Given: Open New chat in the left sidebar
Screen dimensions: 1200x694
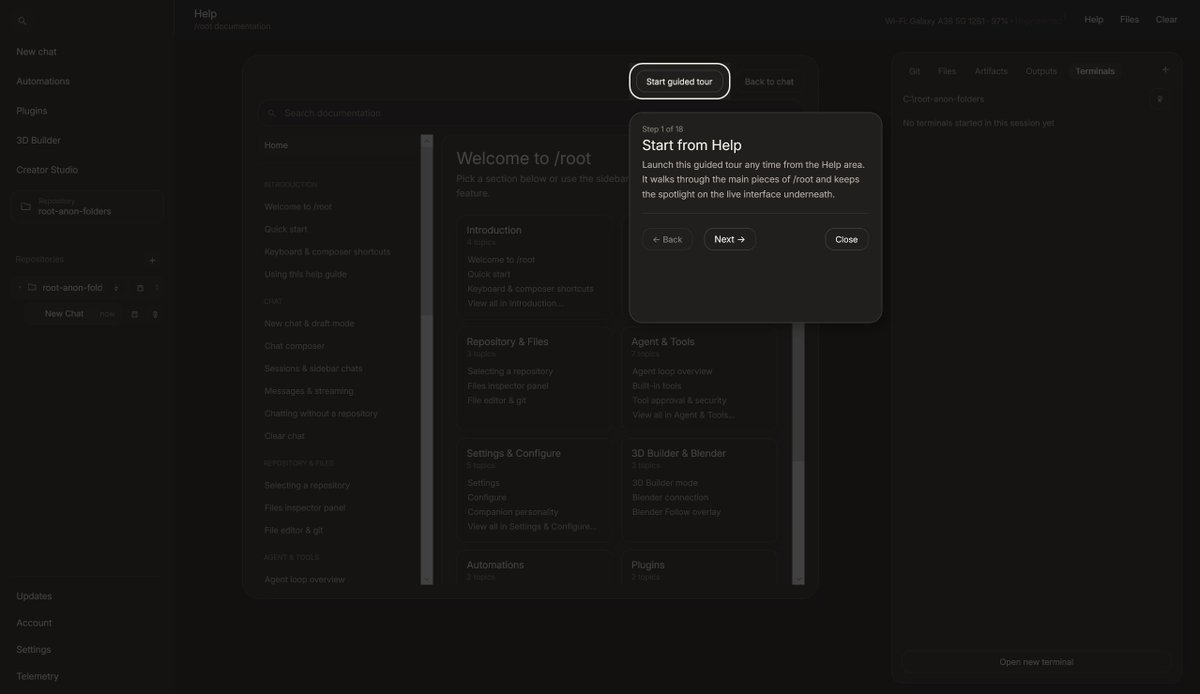Looking at the screenshot, I should coord(36,51).
